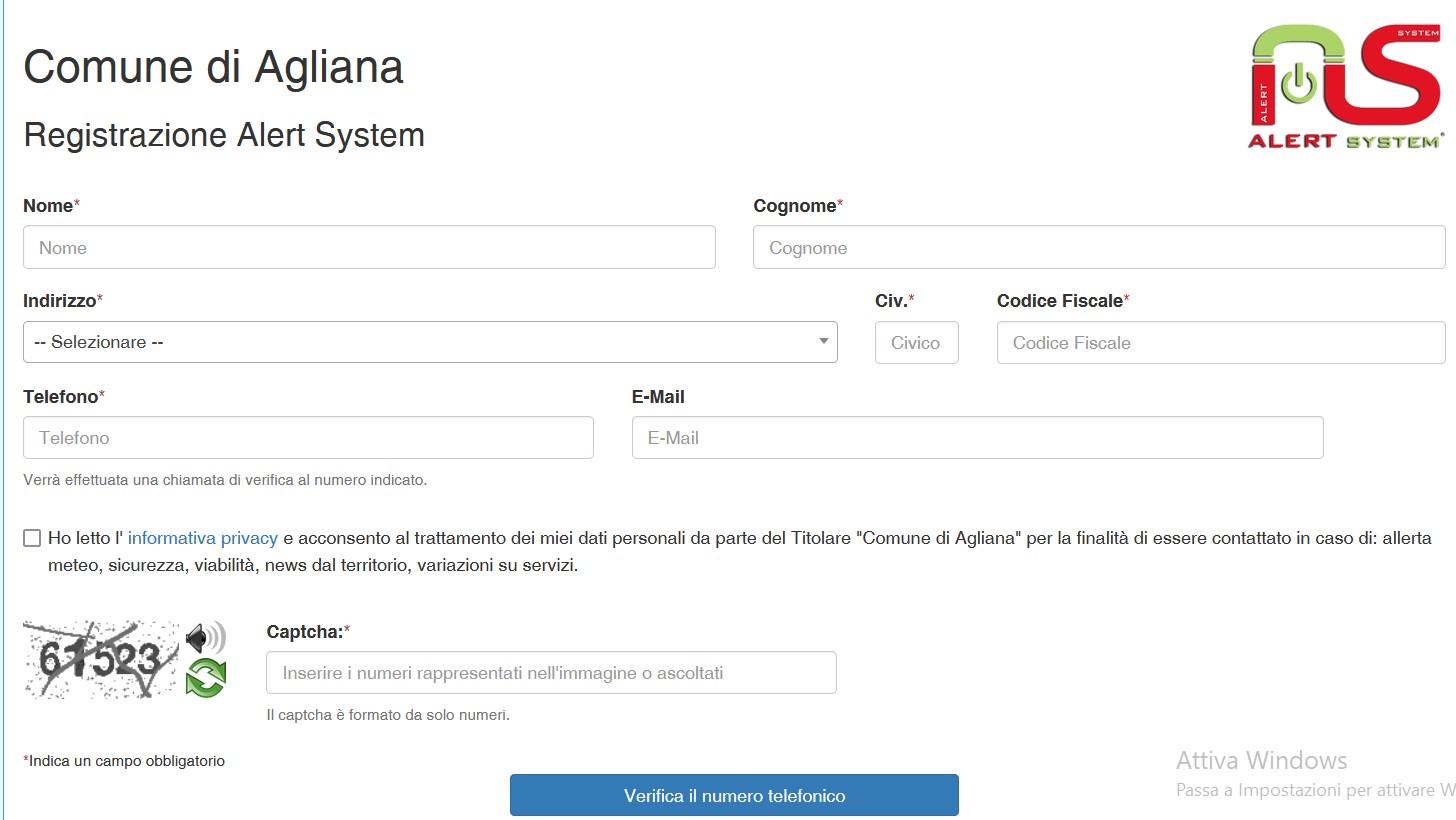Accept the privacy consent checkbox
This screenshot has height=820, width=1456.
(x=32, y=539)
